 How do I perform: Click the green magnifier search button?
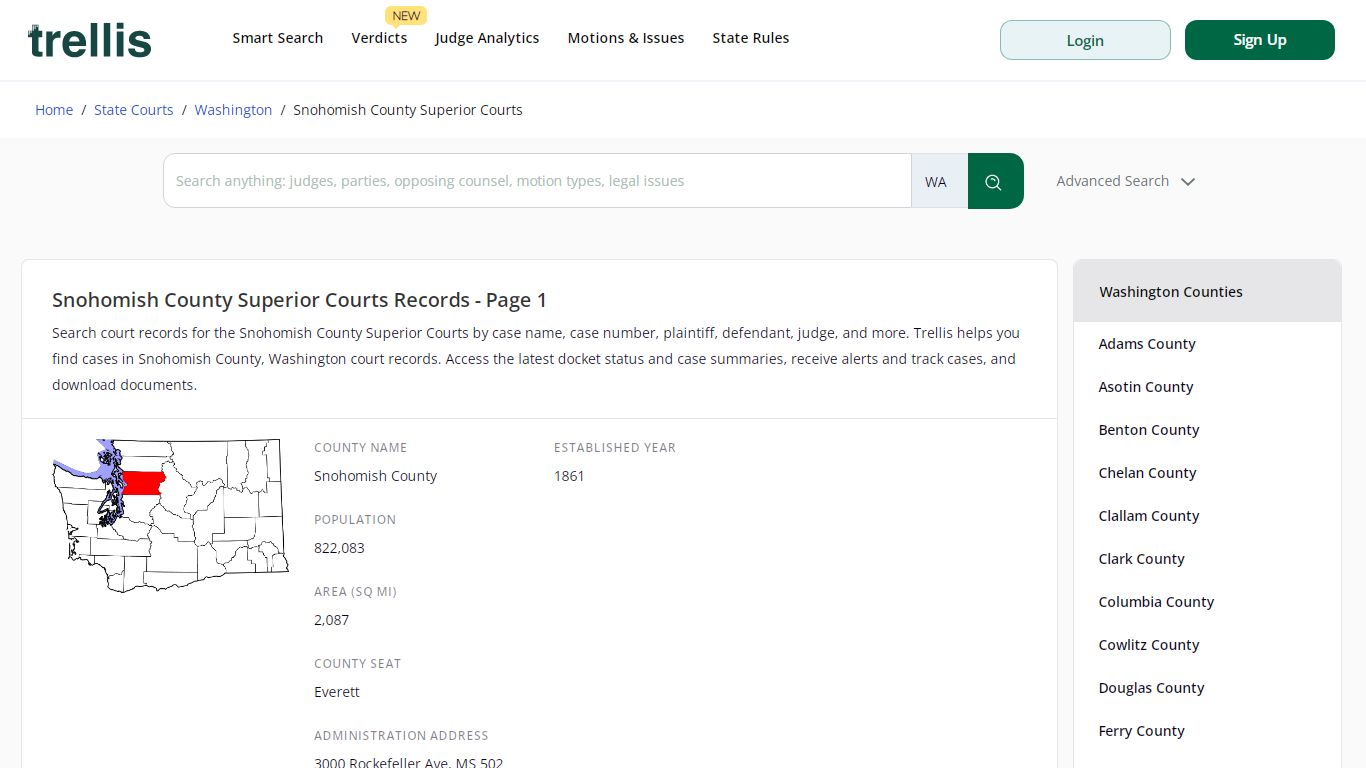click(995, 181)
